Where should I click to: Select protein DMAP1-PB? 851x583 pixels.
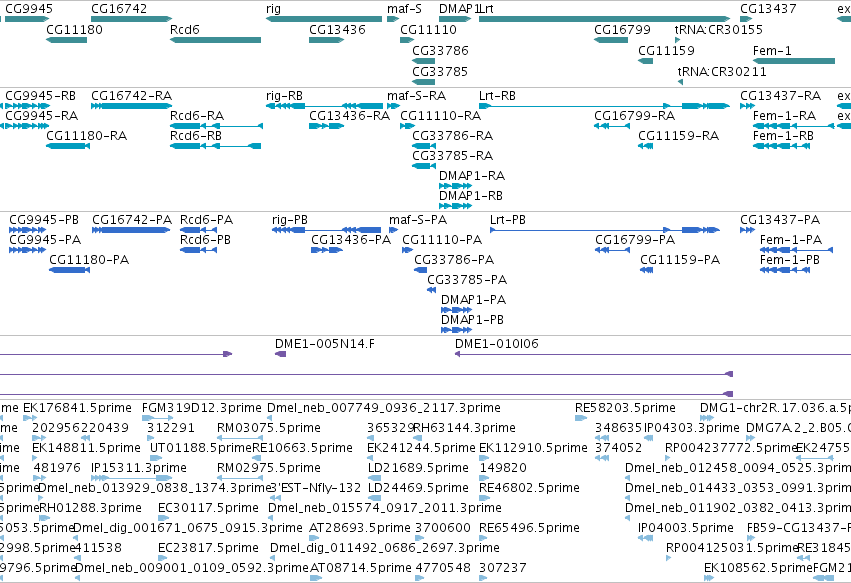pos(456,330)
